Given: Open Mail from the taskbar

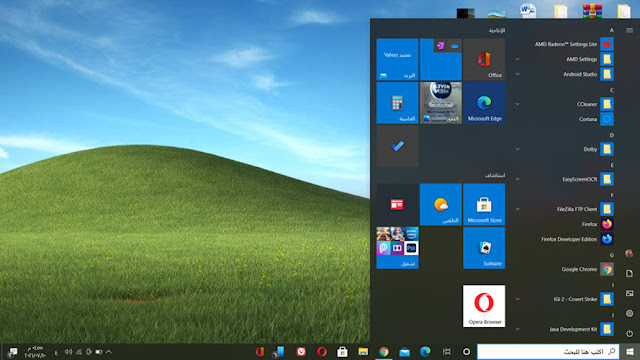Looking at the screenshot, I should point(404,351).
